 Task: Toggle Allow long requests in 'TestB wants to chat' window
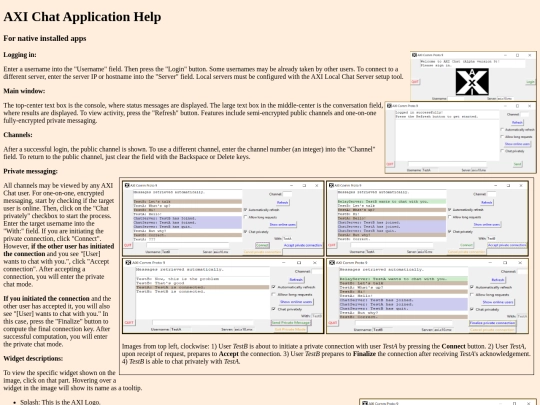tap(449, 217)
